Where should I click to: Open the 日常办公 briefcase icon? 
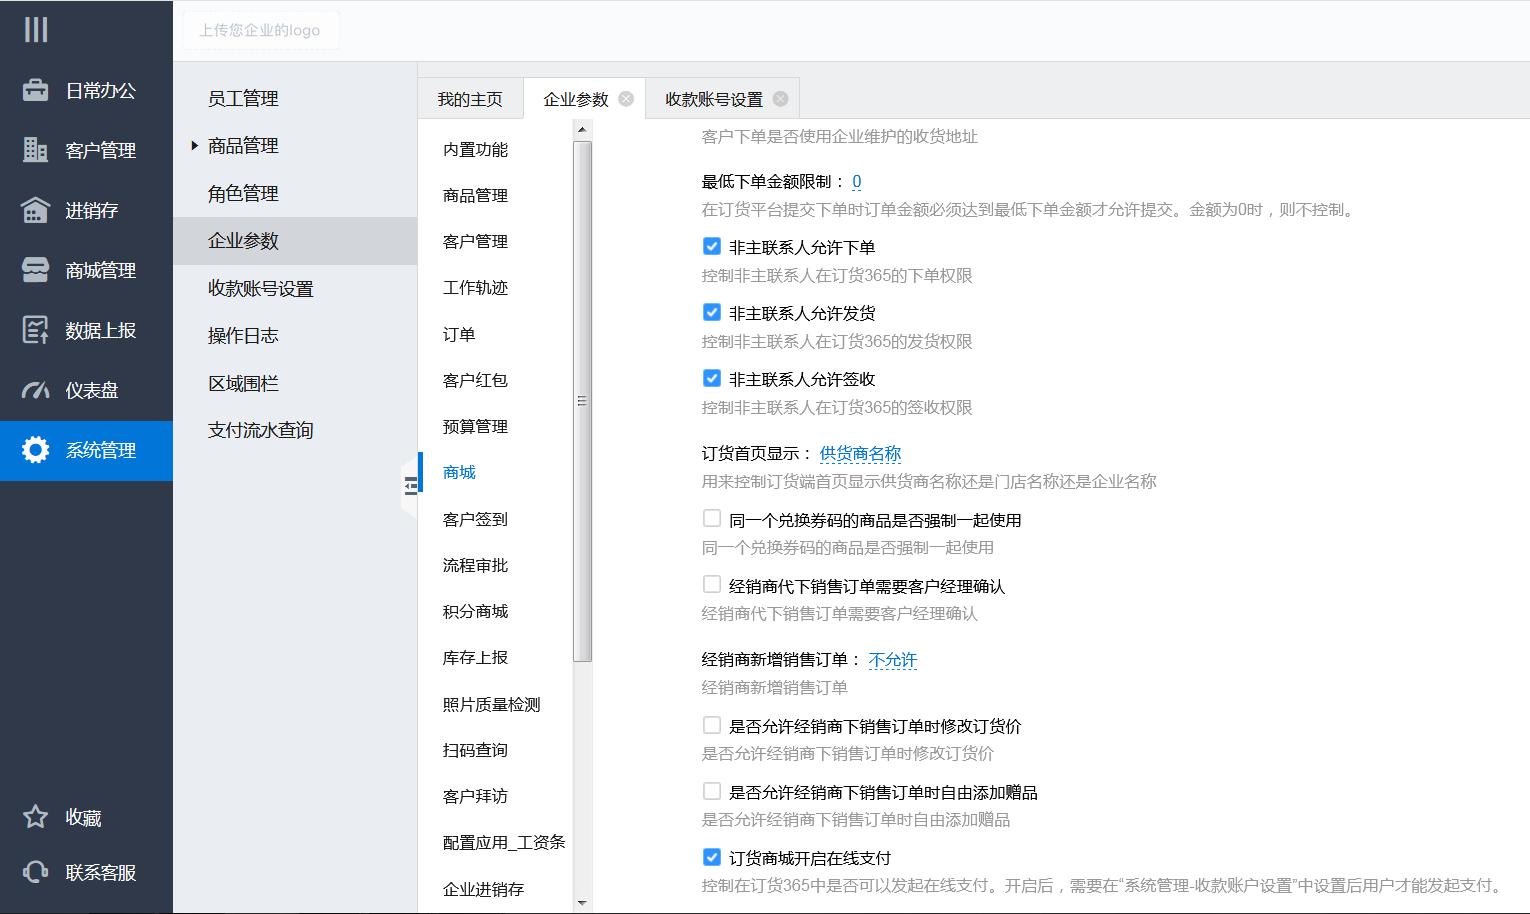[36, 90]
